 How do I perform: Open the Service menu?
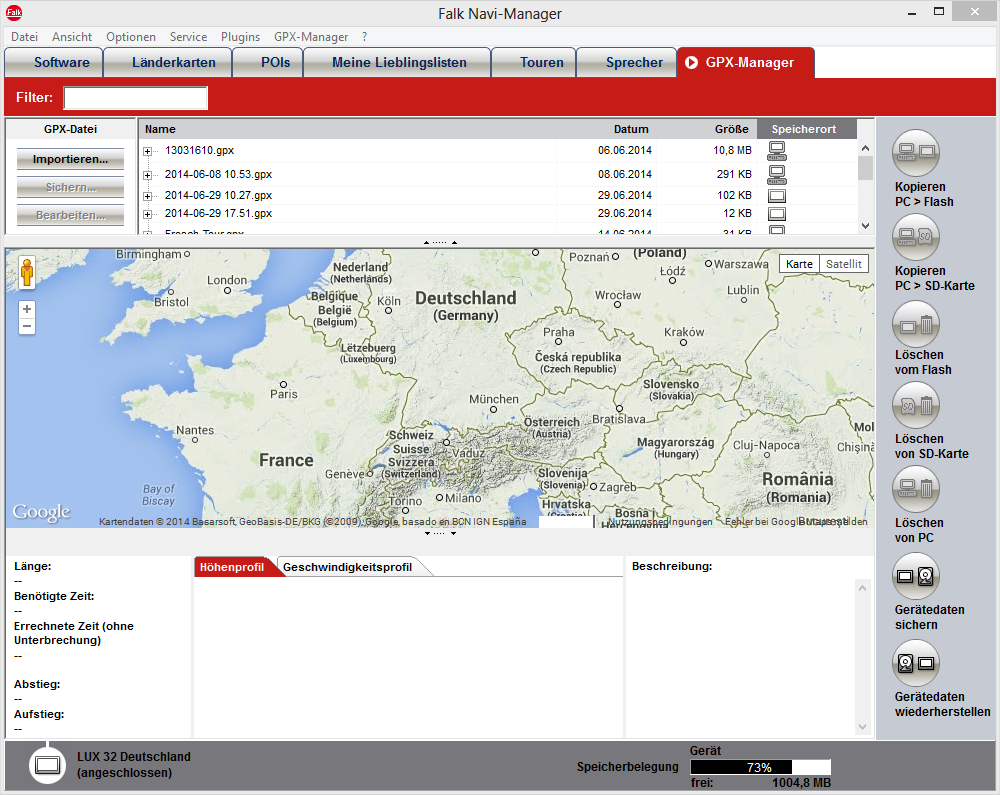coord(188,37)
